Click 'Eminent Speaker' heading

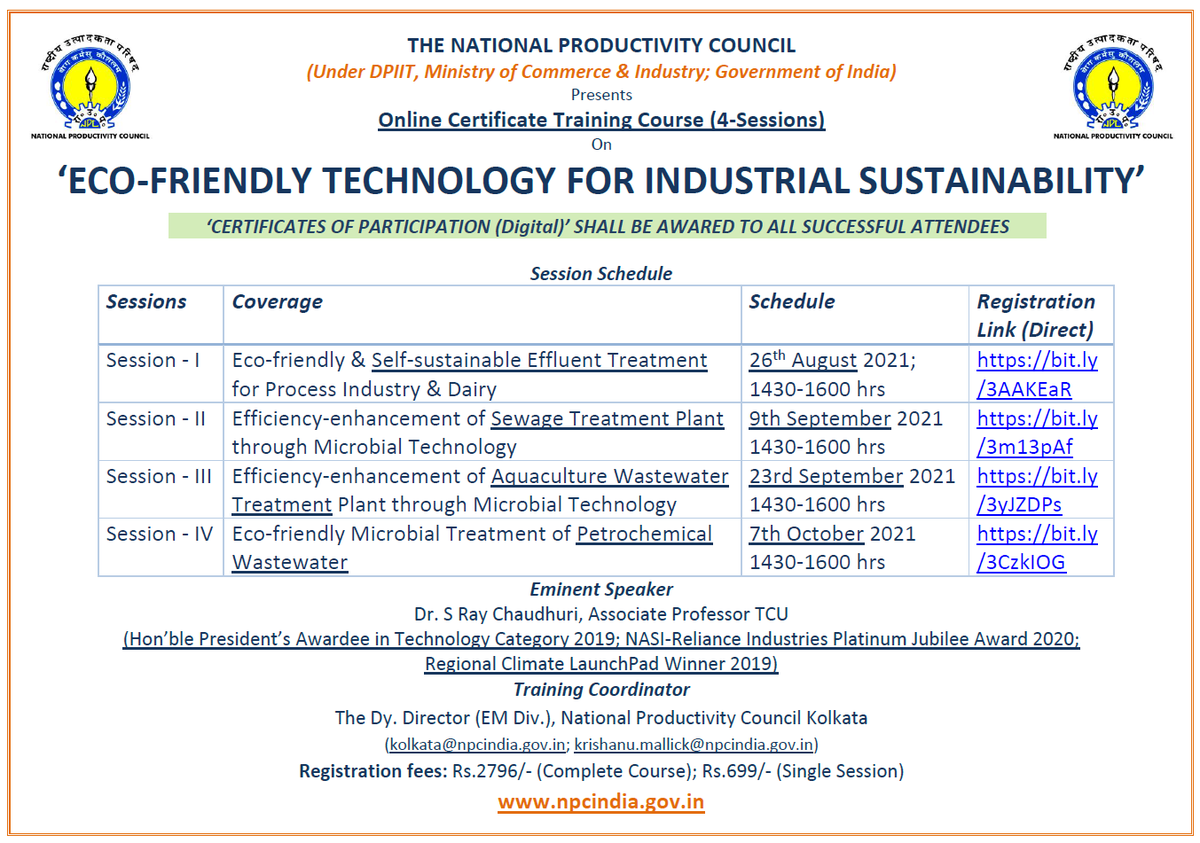[601, 589]
